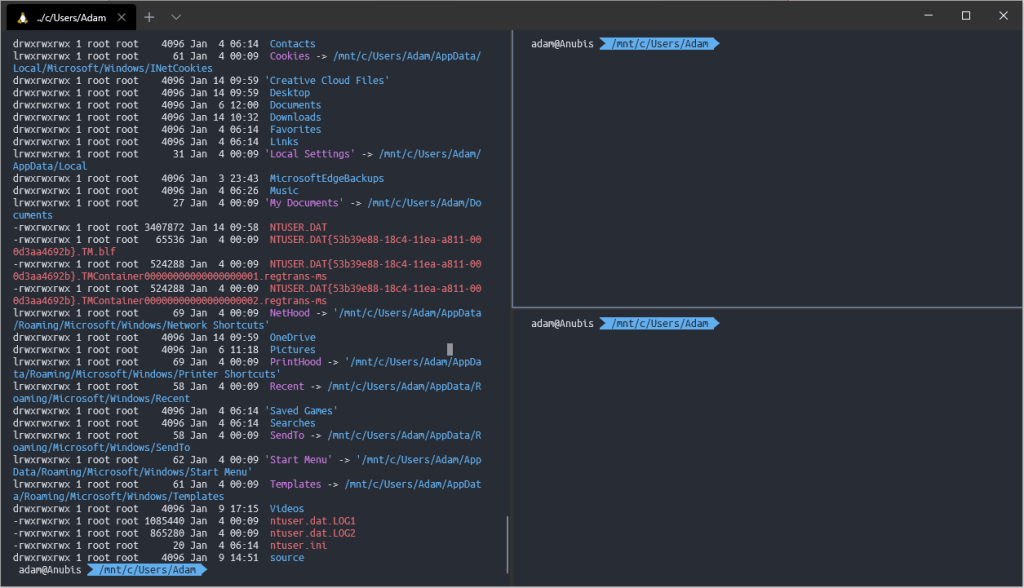The height and width of the screenshot is (588, 1024).
Task: Click the Favorites directory name
Action: click(295, 129)
